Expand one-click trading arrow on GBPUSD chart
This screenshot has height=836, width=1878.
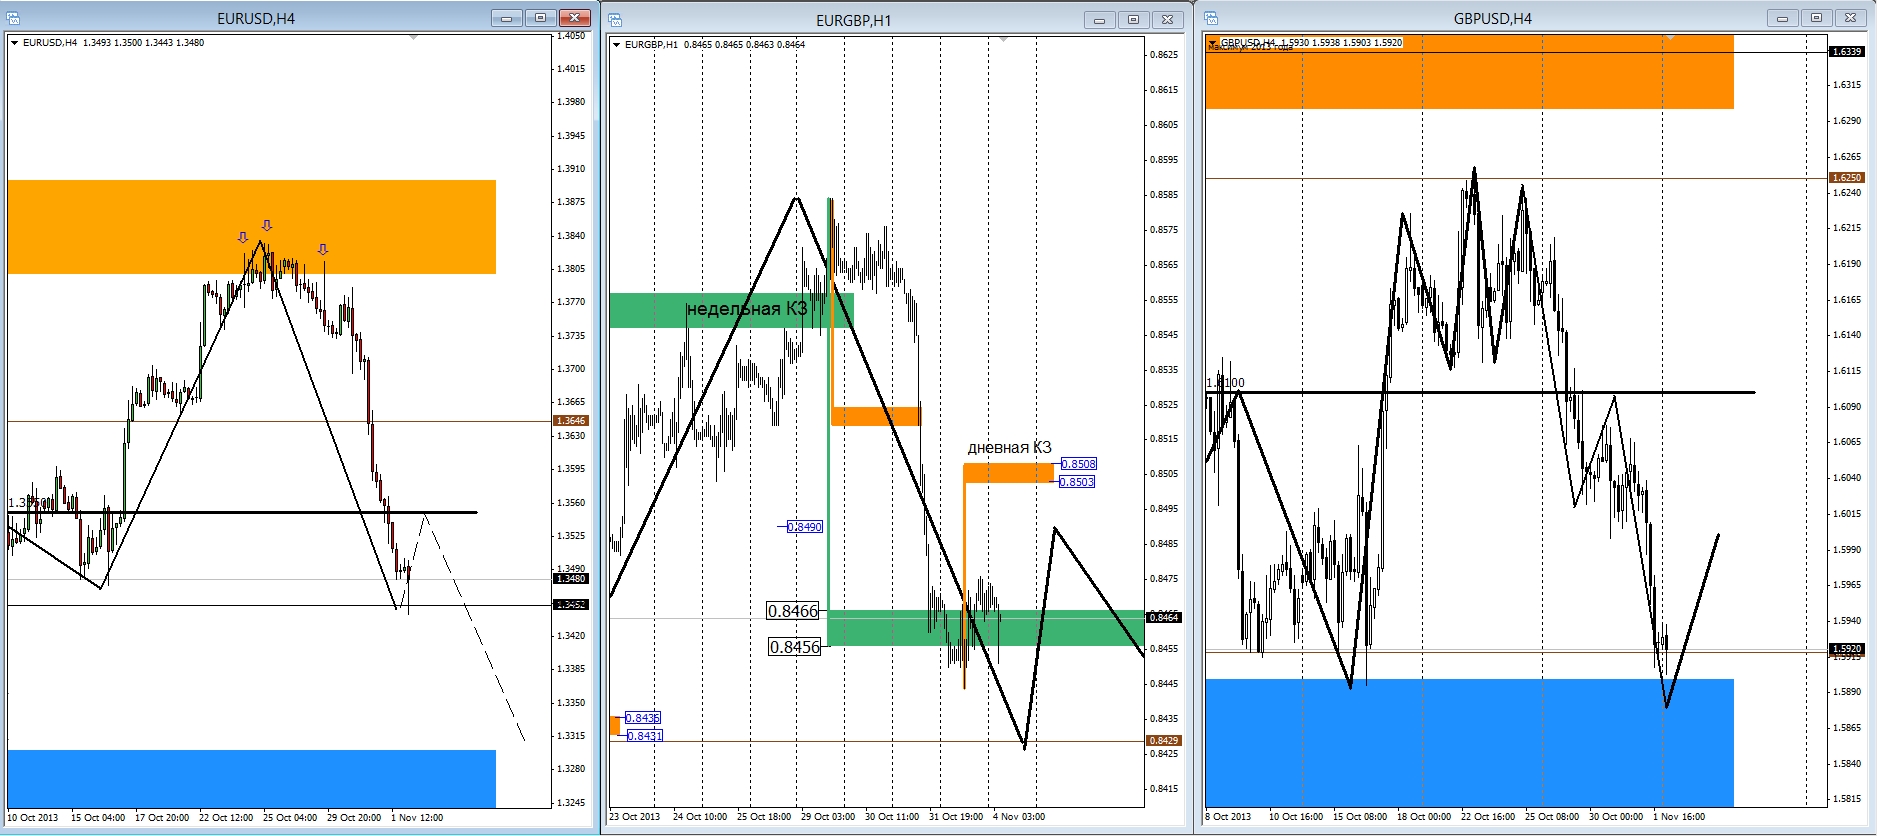(1214, 43)
